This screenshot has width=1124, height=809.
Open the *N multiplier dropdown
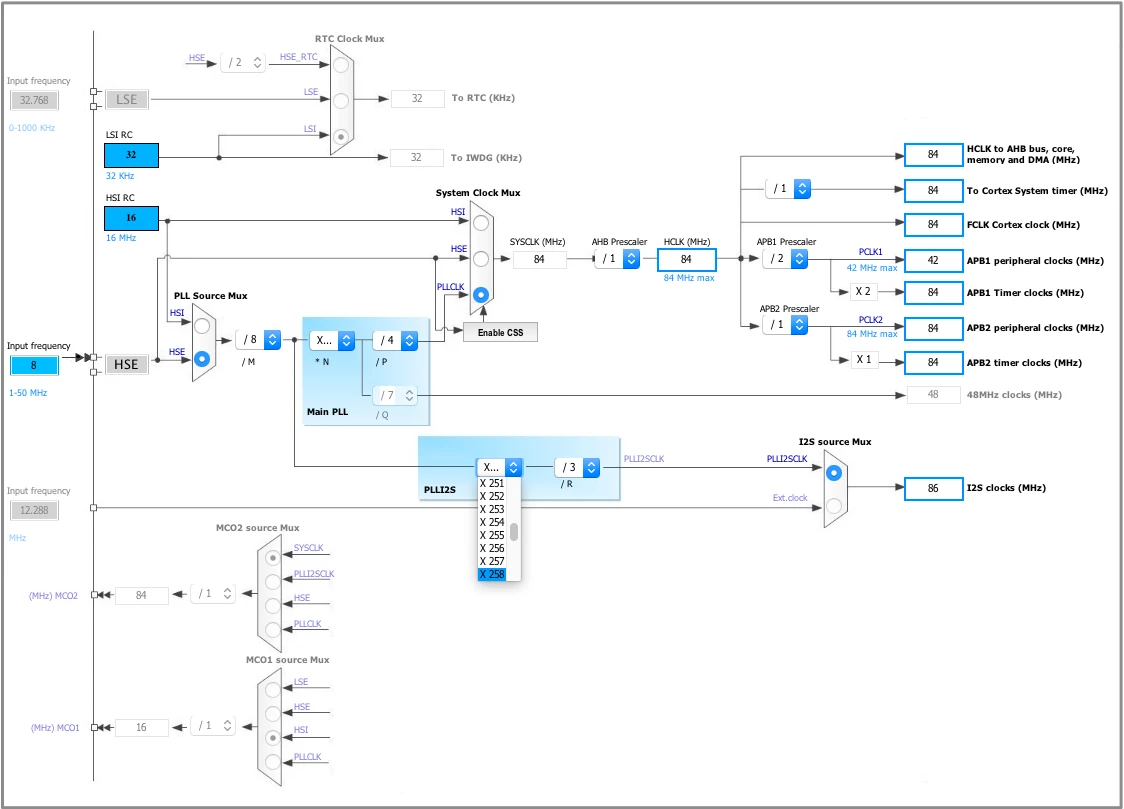click(333, 340)
